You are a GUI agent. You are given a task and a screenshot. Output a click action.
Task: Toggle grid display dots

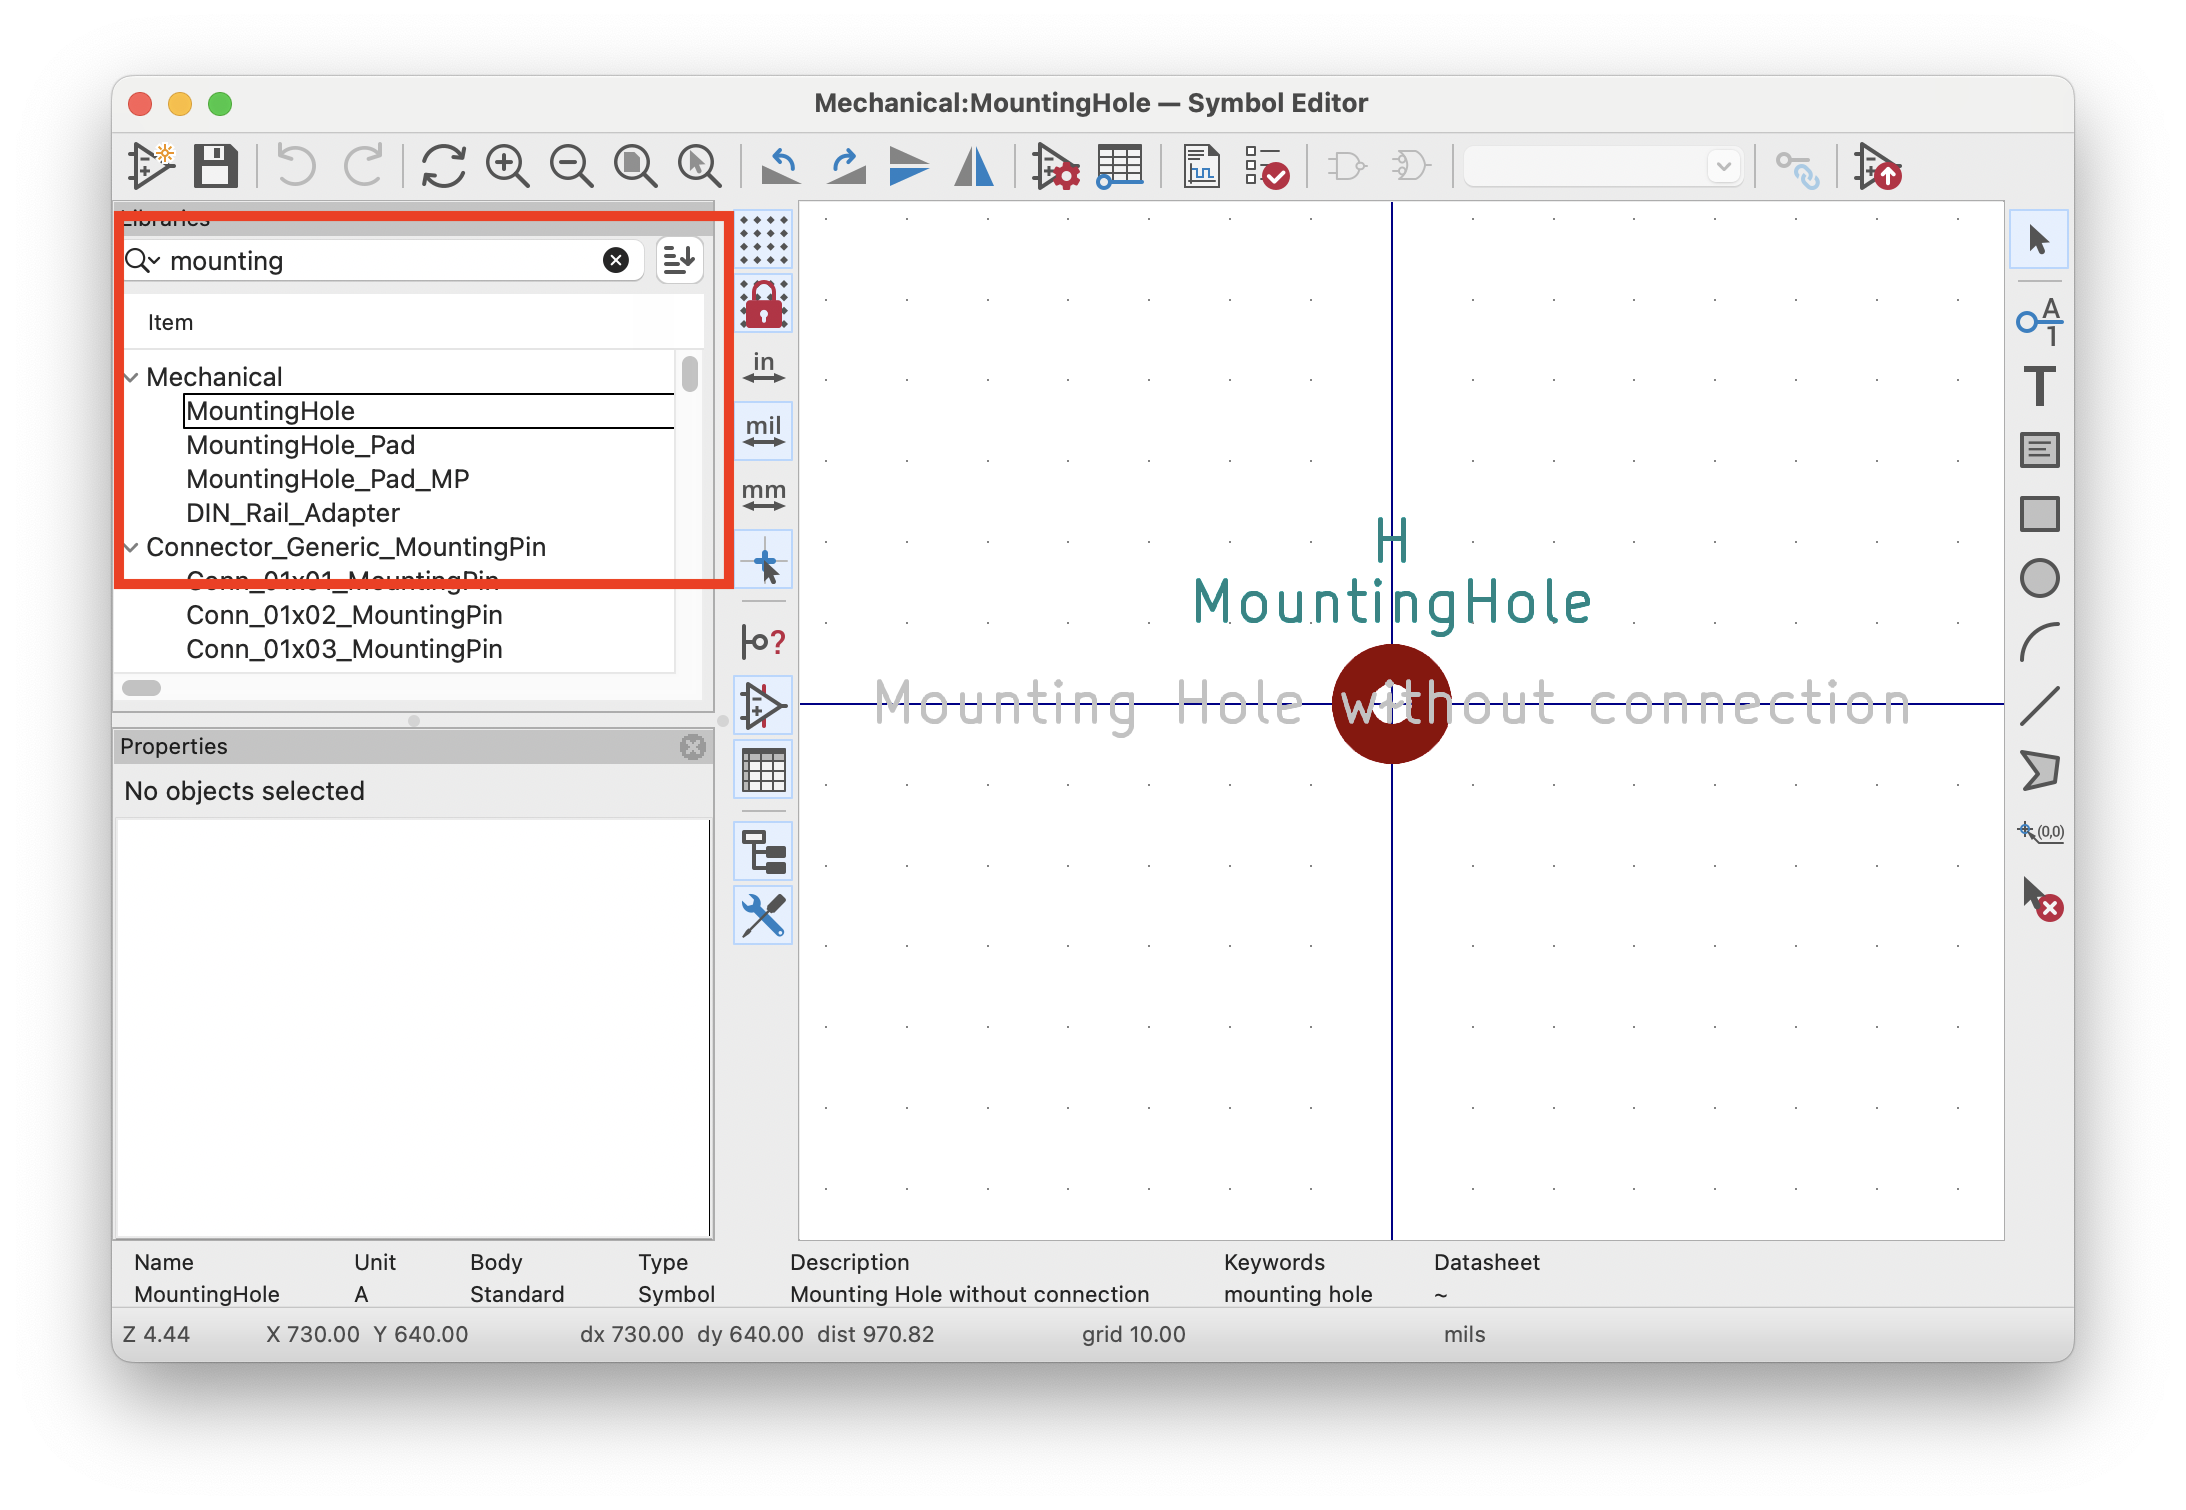tap(763, 240)
